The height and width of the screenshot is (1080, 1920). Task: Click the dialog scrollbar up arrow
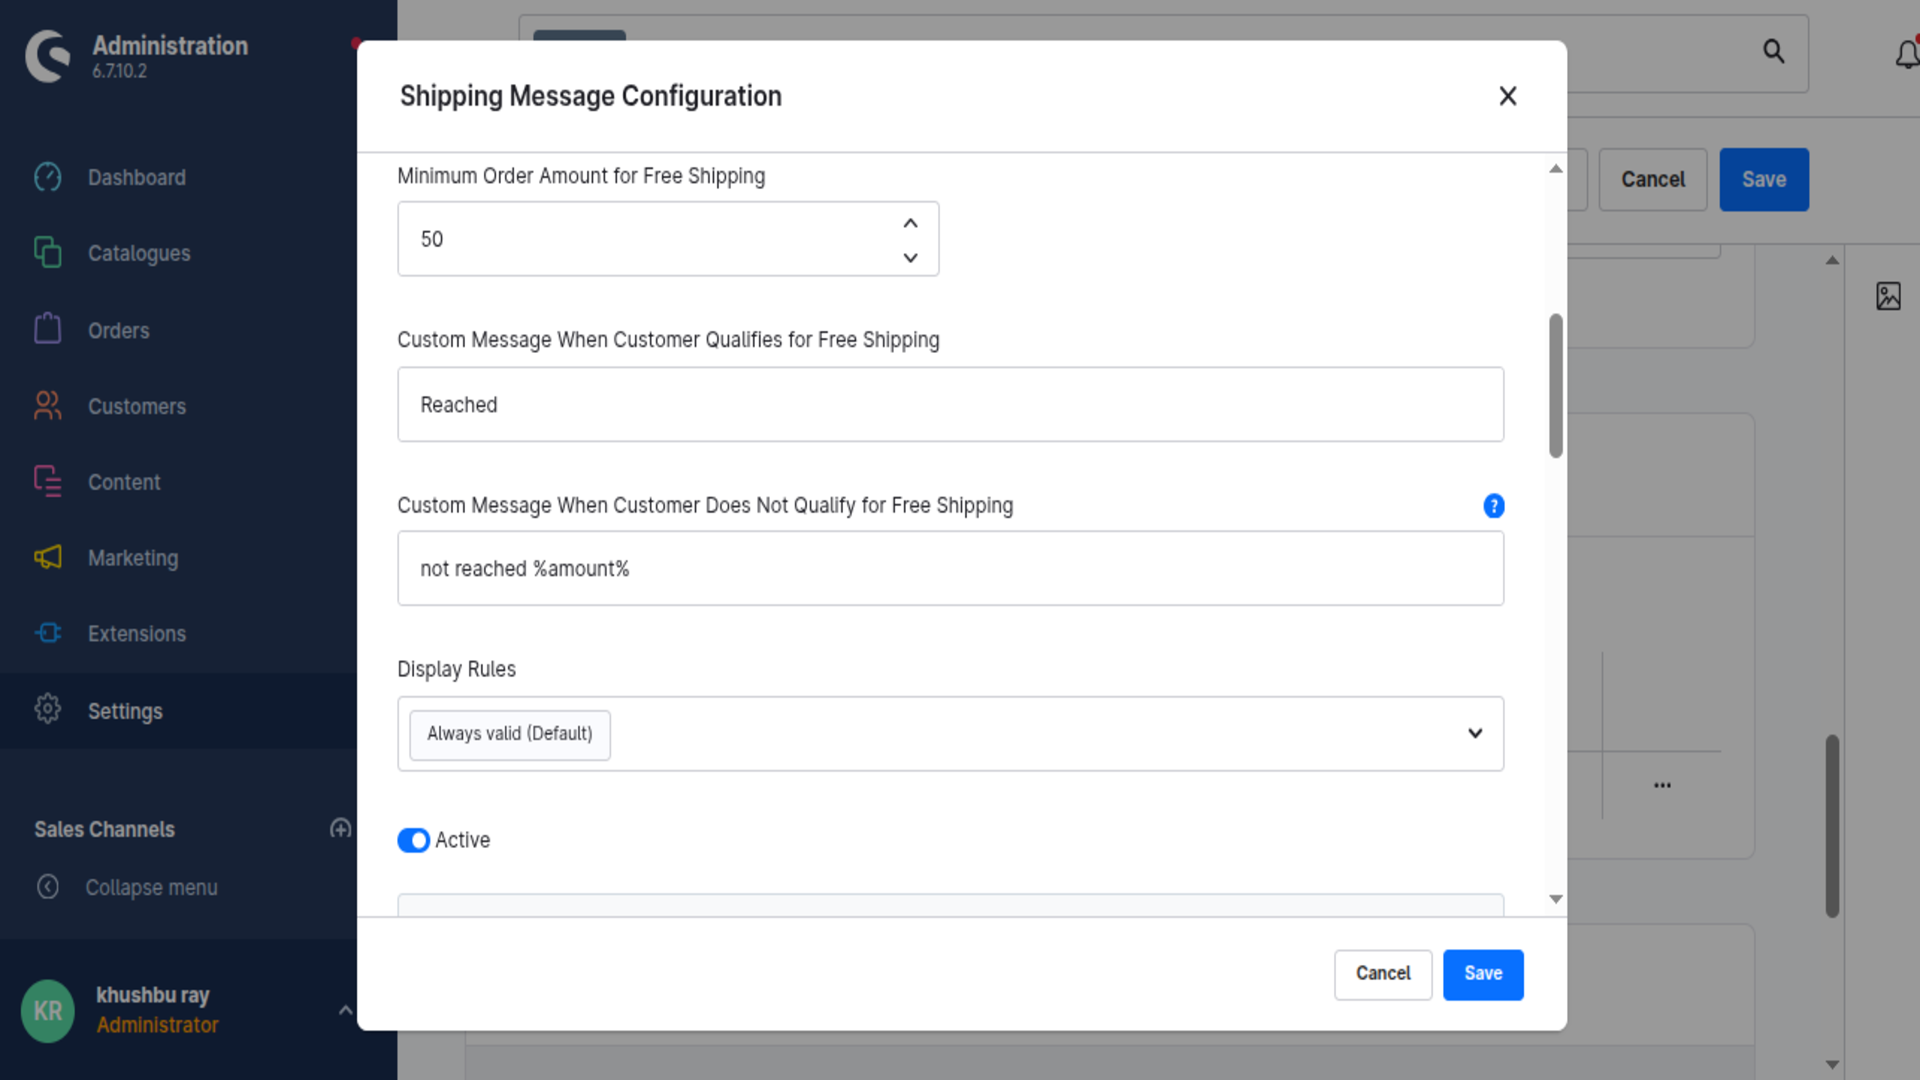1555,169
